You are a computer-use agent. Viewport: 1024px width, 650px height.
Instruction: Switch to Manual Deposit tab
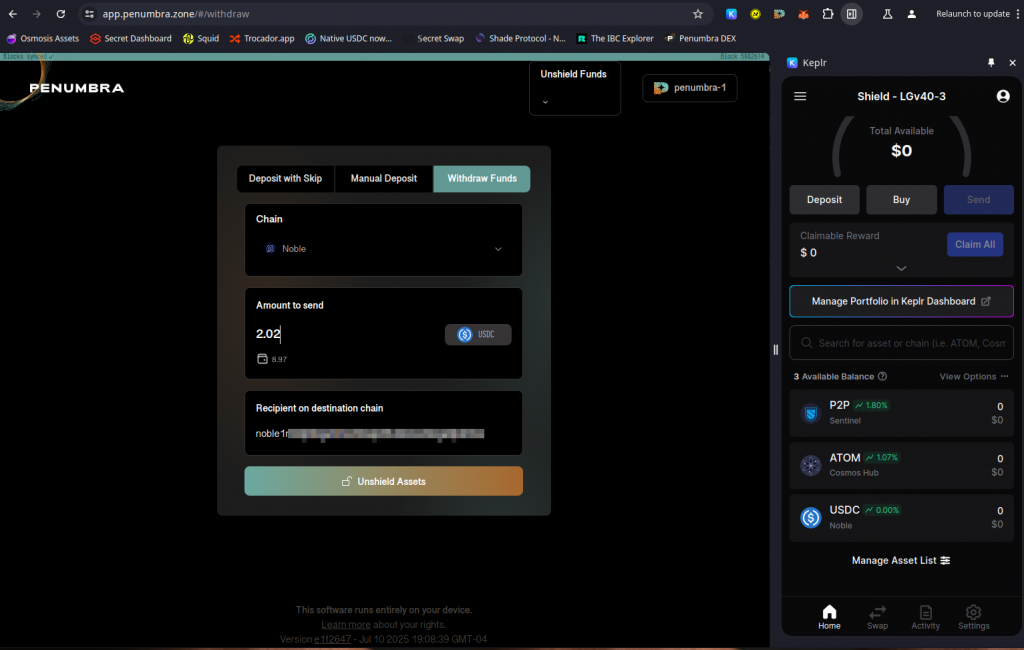pyautogui.click(x=383, y=178)
